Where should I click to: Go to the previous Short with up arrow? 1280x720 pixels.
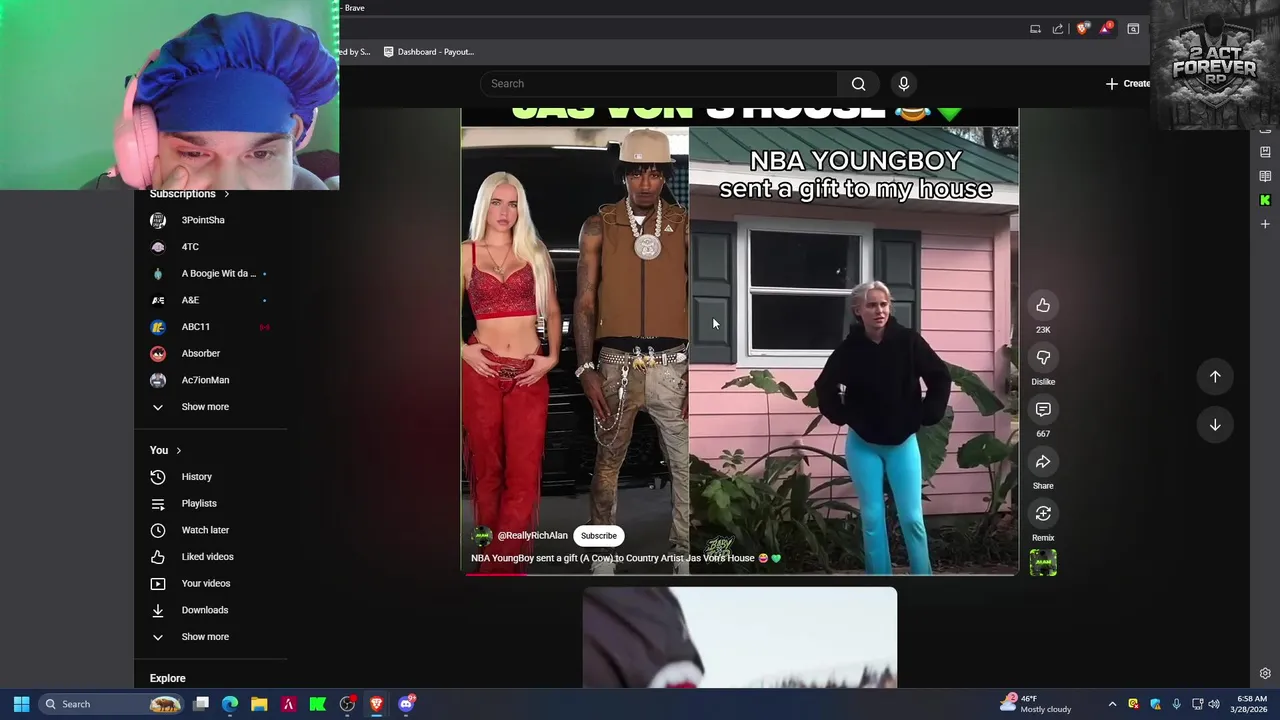tap(1215, 377)
